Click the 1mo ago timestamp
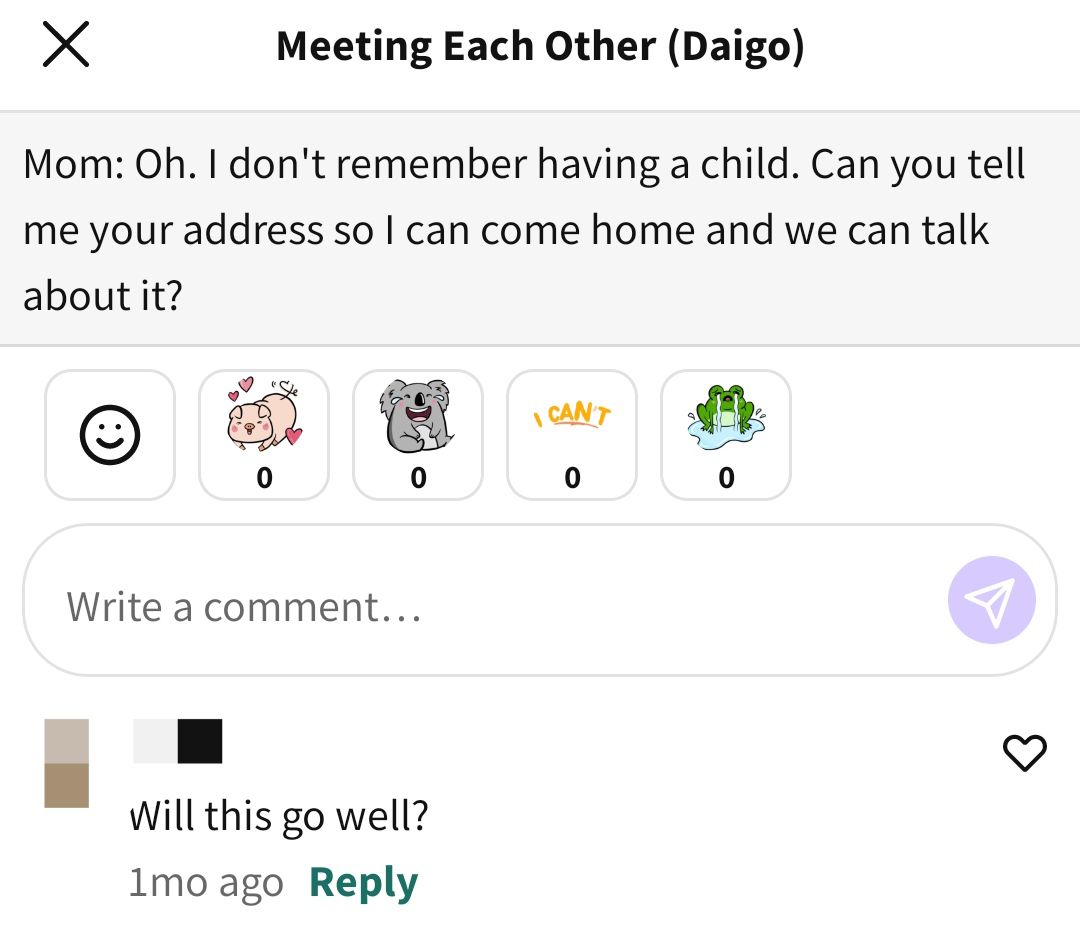 206,883
